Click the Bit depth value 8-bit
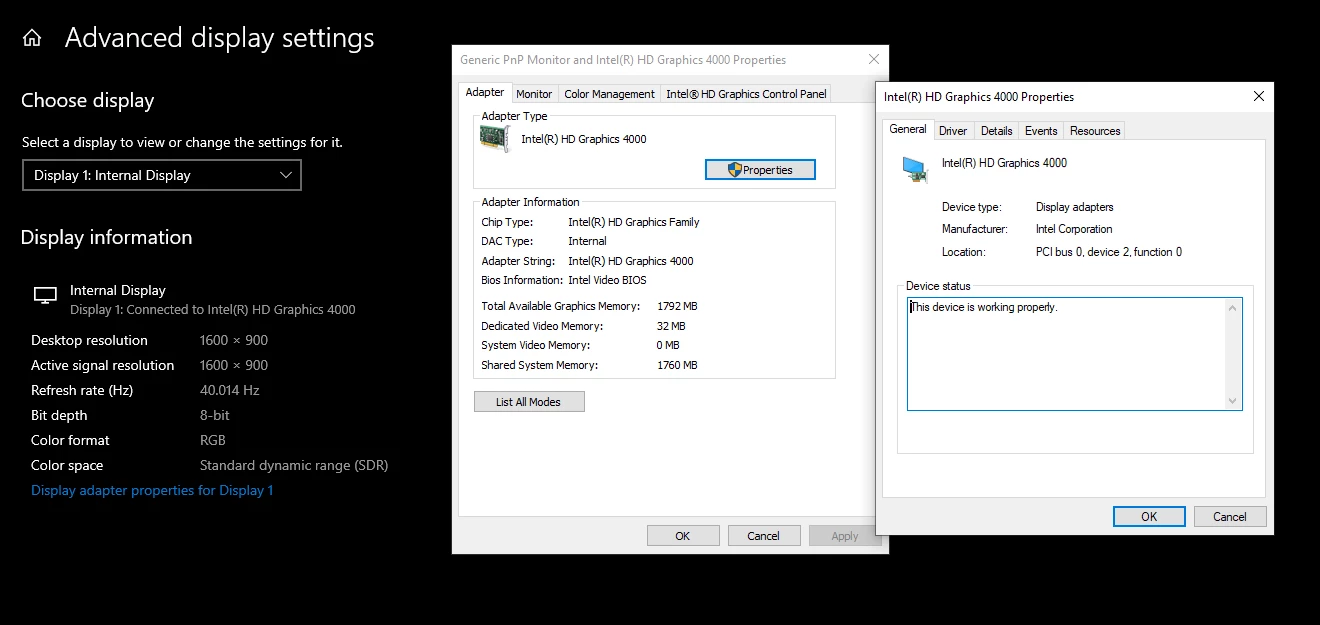This screenshot has height=625, width=1320. point(214,415)
